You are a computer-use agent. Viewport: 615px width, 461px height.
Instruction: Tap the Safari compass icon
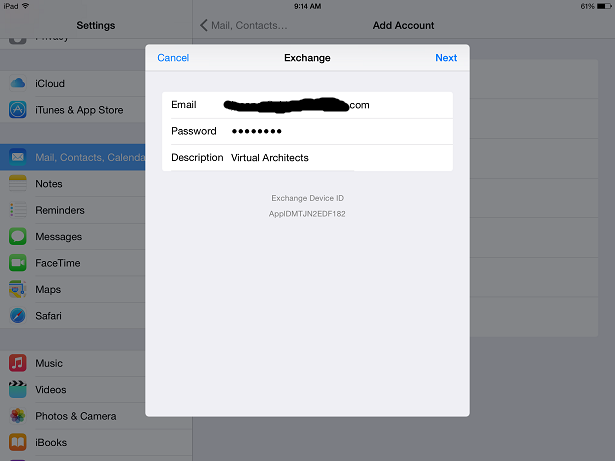click(x=18, y=315)
